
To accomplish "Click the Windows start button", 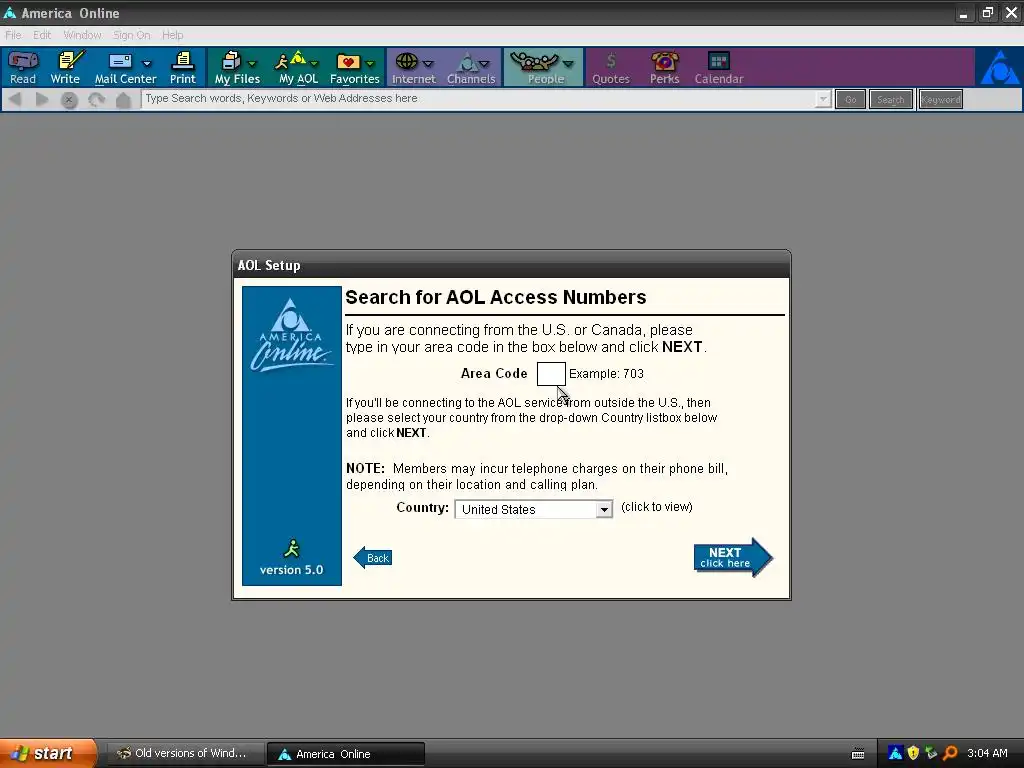I will (47, 753).
